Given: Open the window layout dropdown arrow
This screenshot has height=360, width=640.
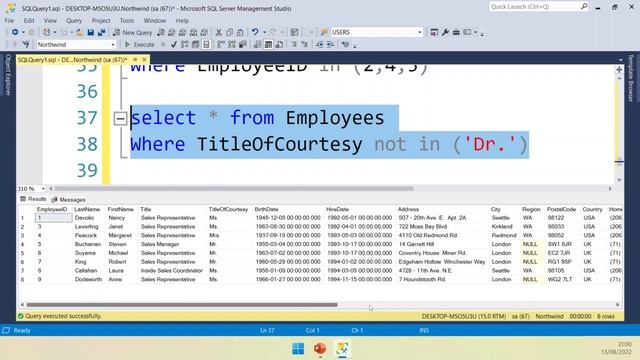Looking at the screenshot, I should [475, 32].
